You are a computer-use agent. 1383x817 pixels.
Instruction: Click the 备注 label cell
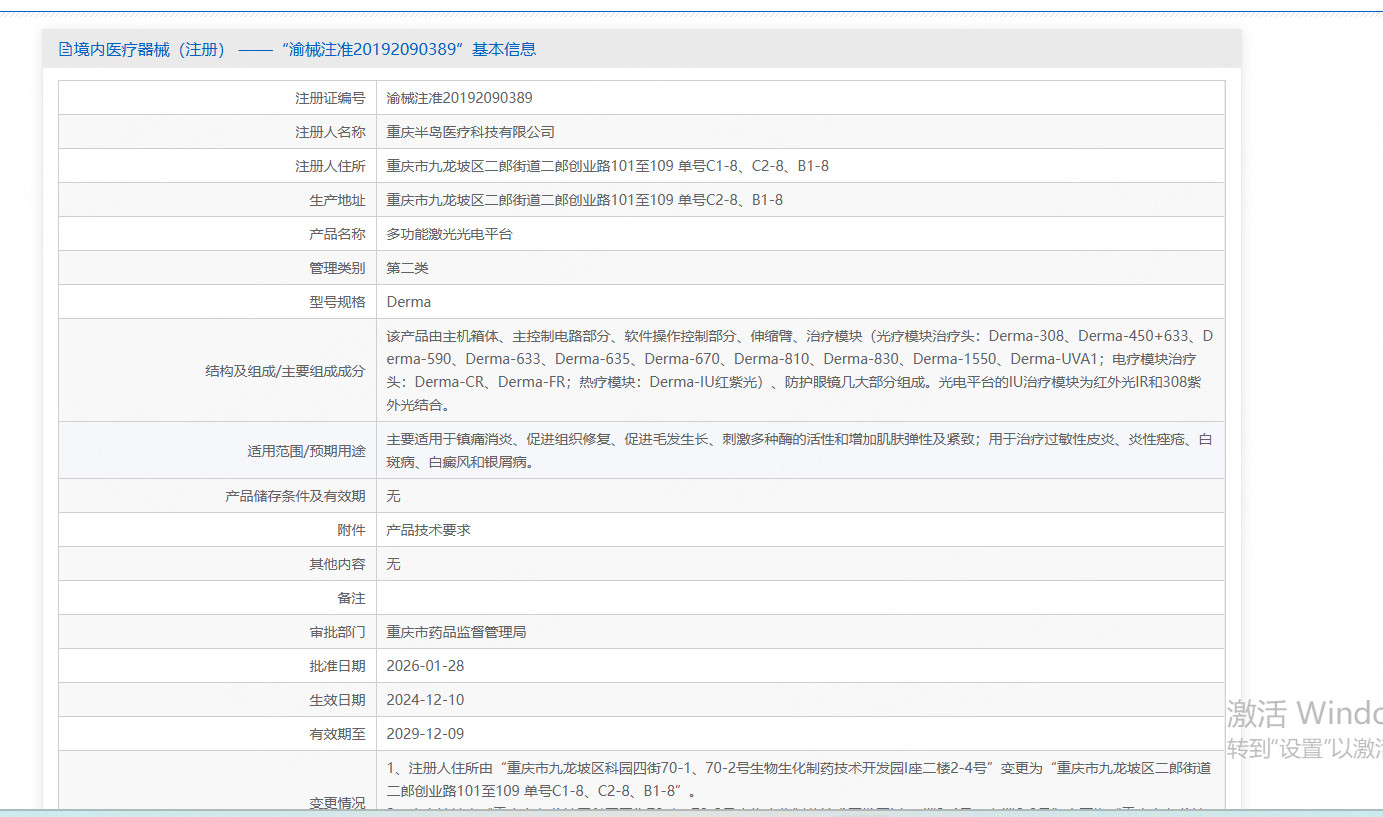coord(218,598)
